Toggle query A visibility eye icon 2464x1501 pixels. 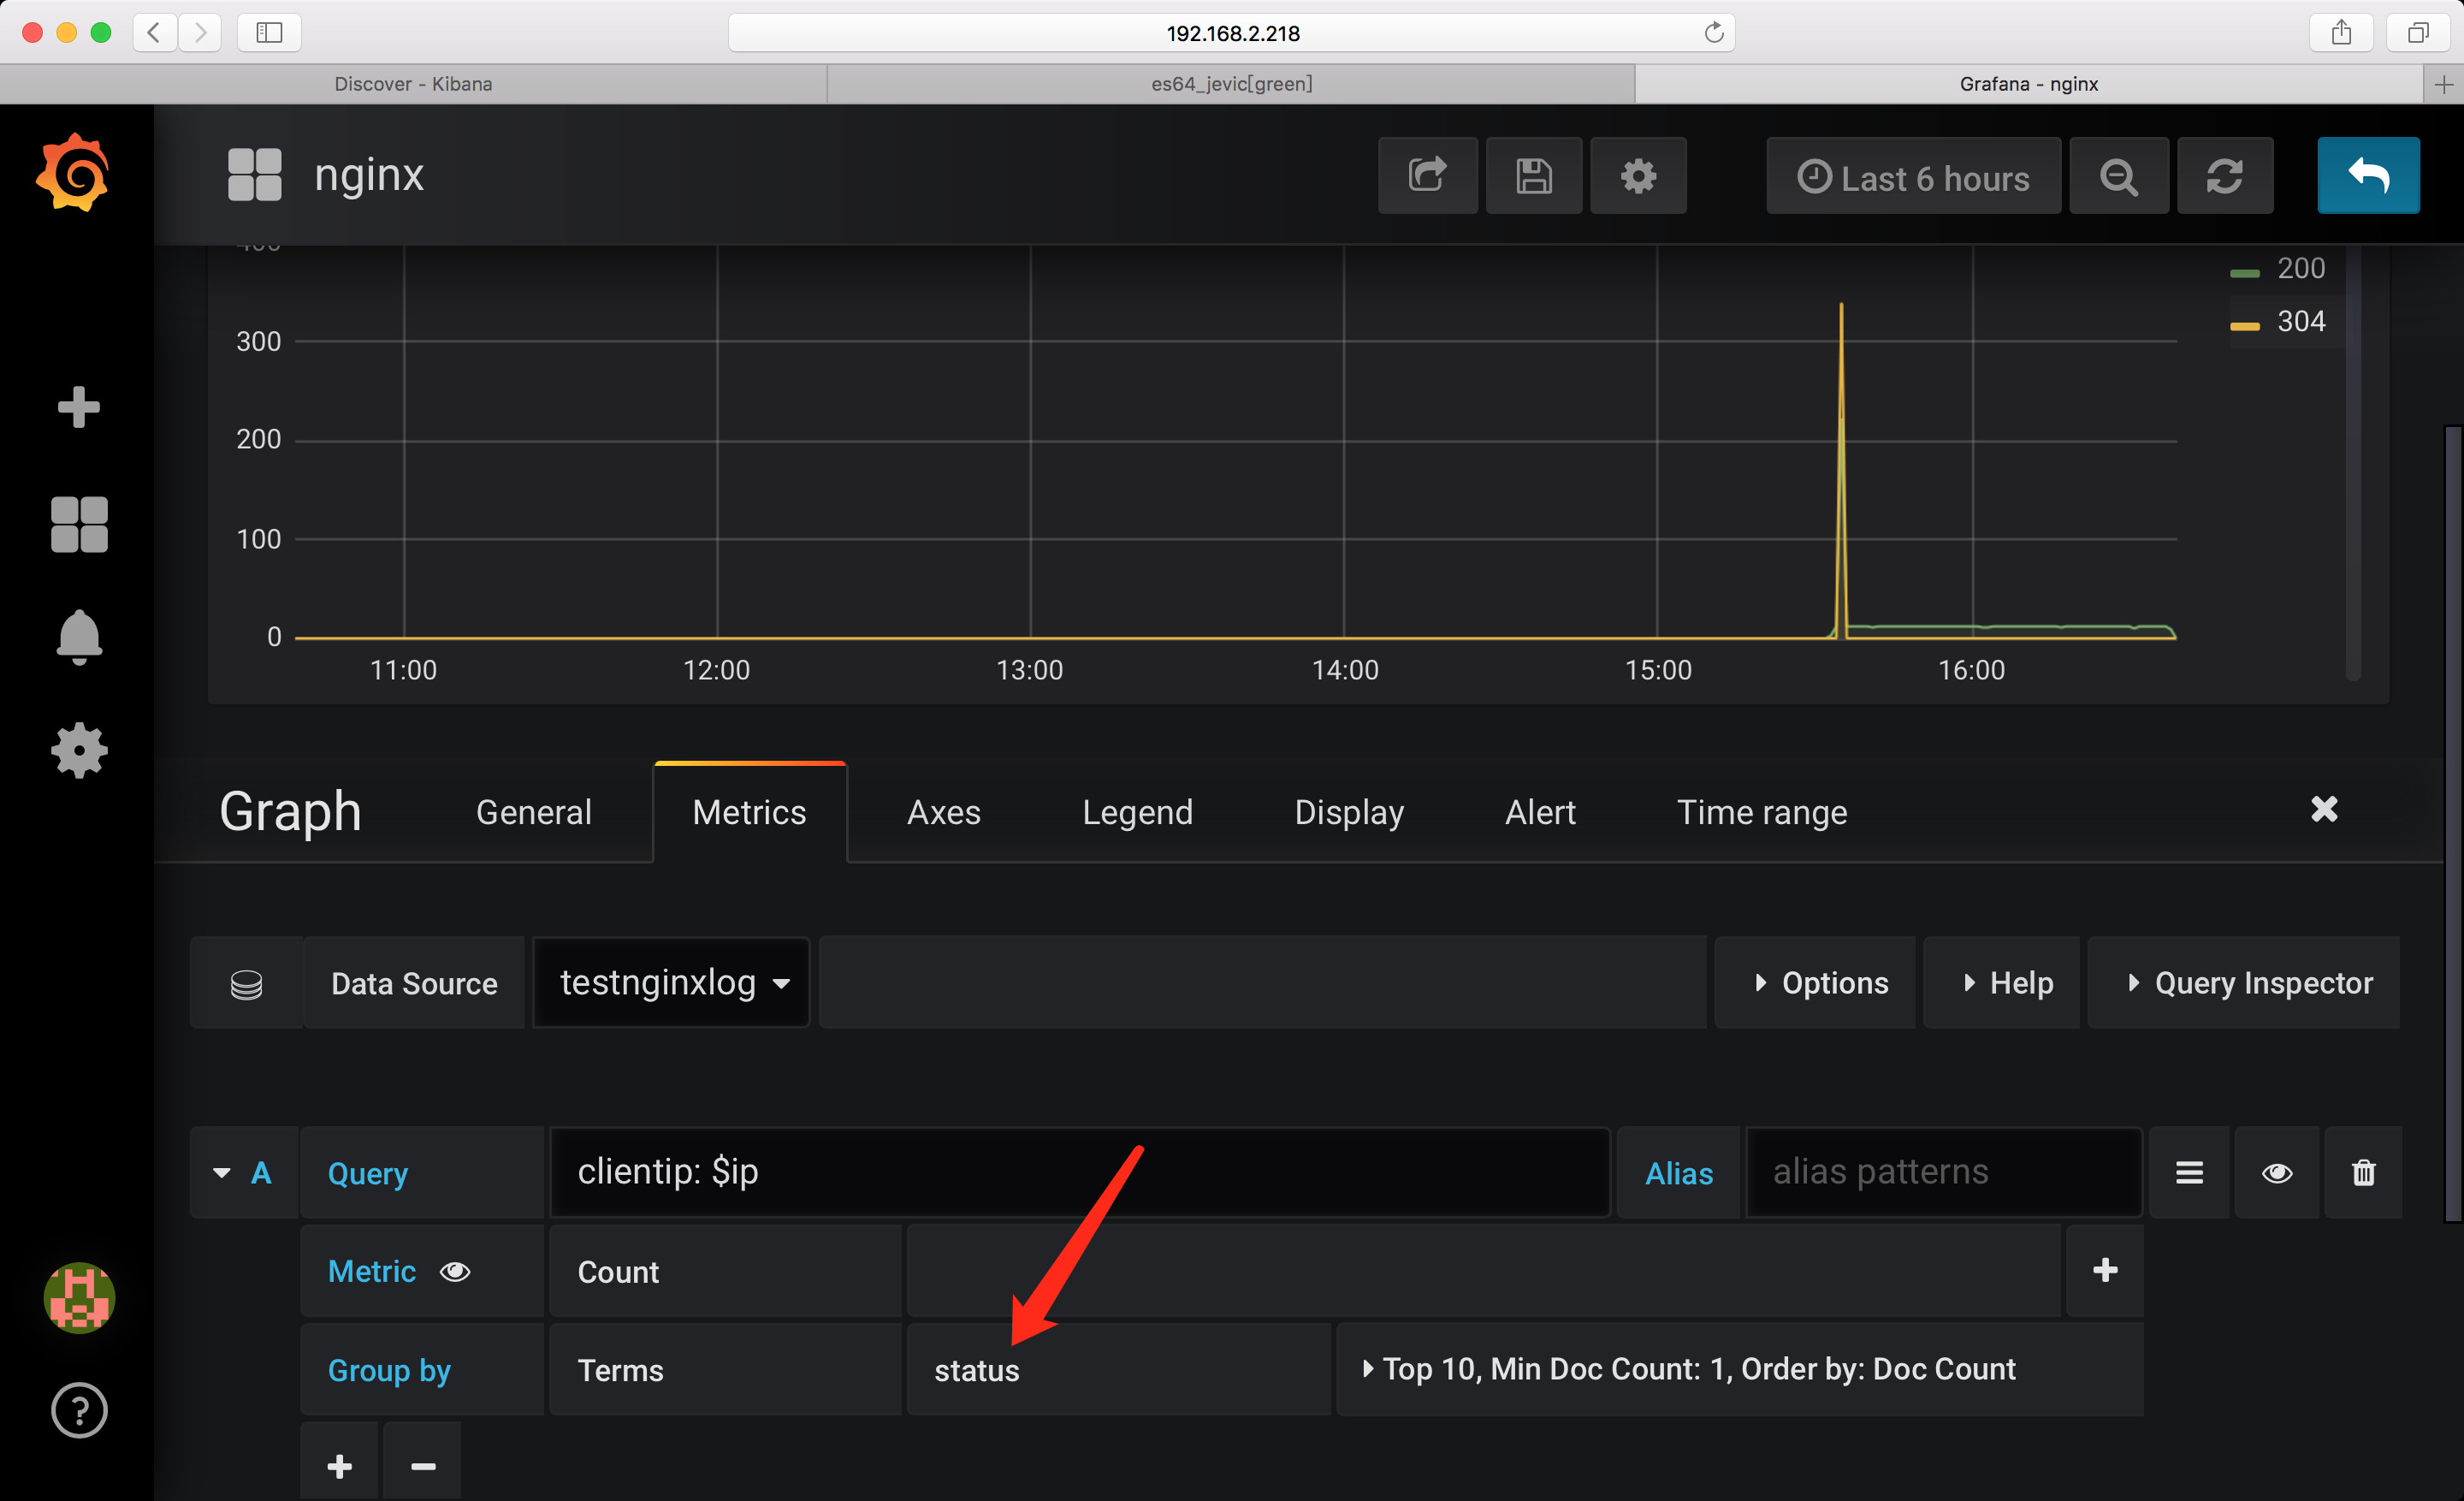tap(2277, 1172)
